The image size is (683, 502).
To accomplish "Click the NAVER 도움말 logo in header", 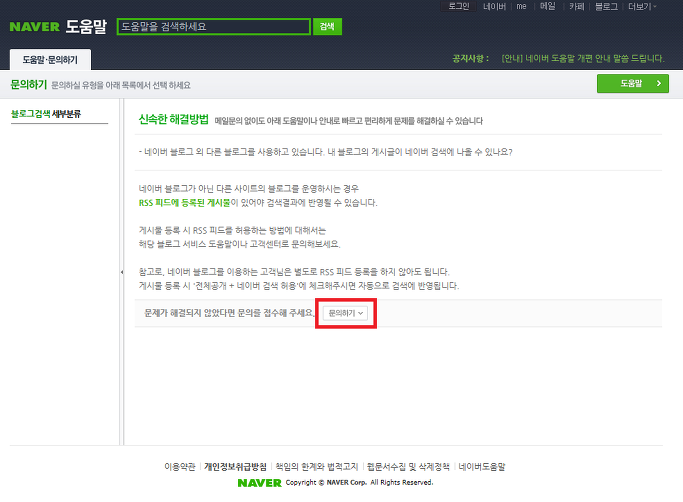I will [x=58, y=27].
